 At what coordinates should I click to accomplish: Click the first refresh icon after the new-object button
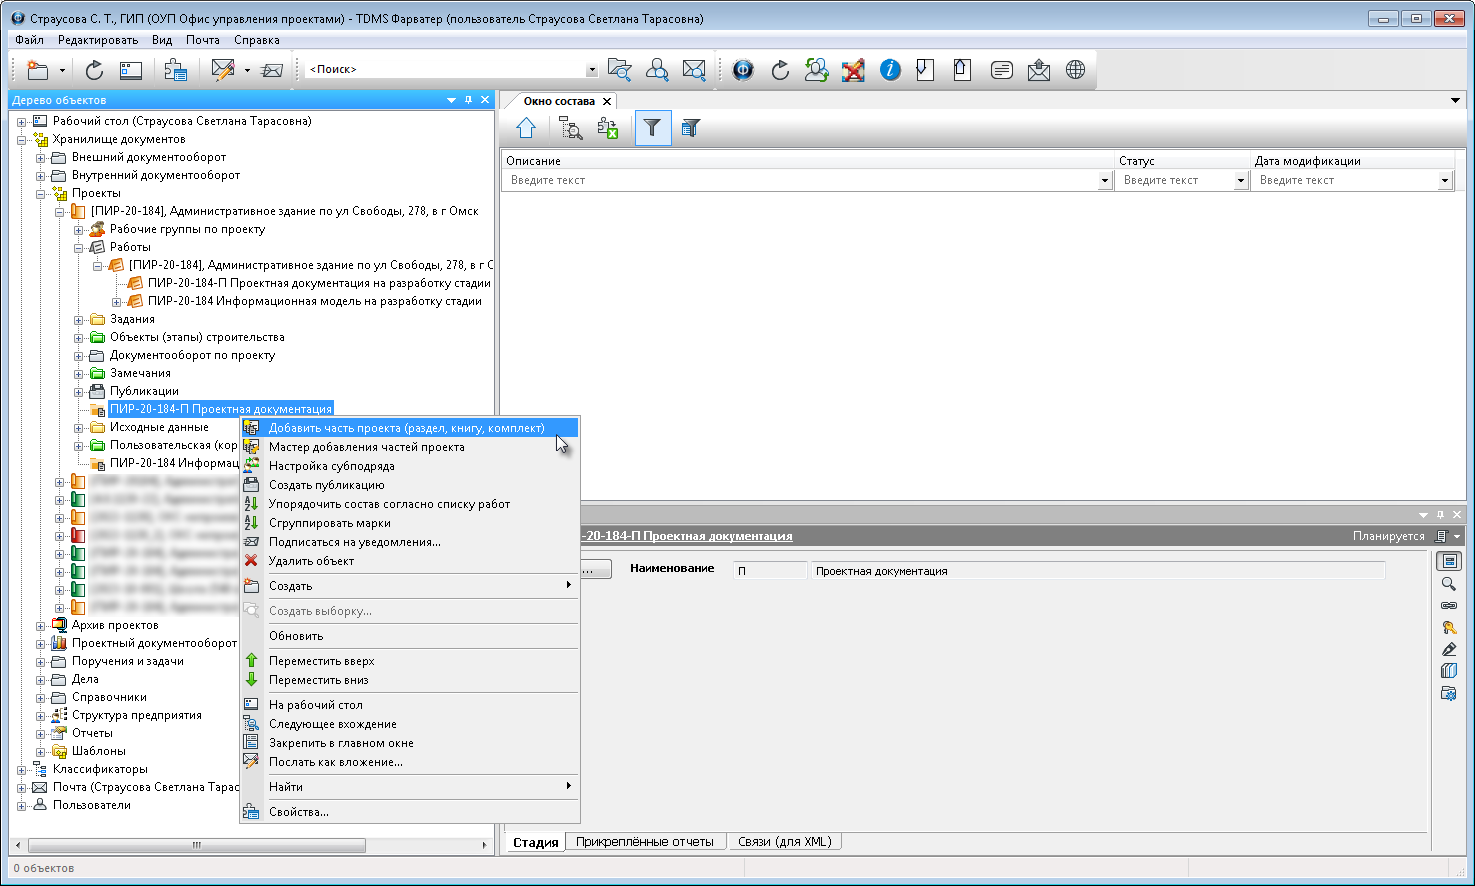(94, 70)
